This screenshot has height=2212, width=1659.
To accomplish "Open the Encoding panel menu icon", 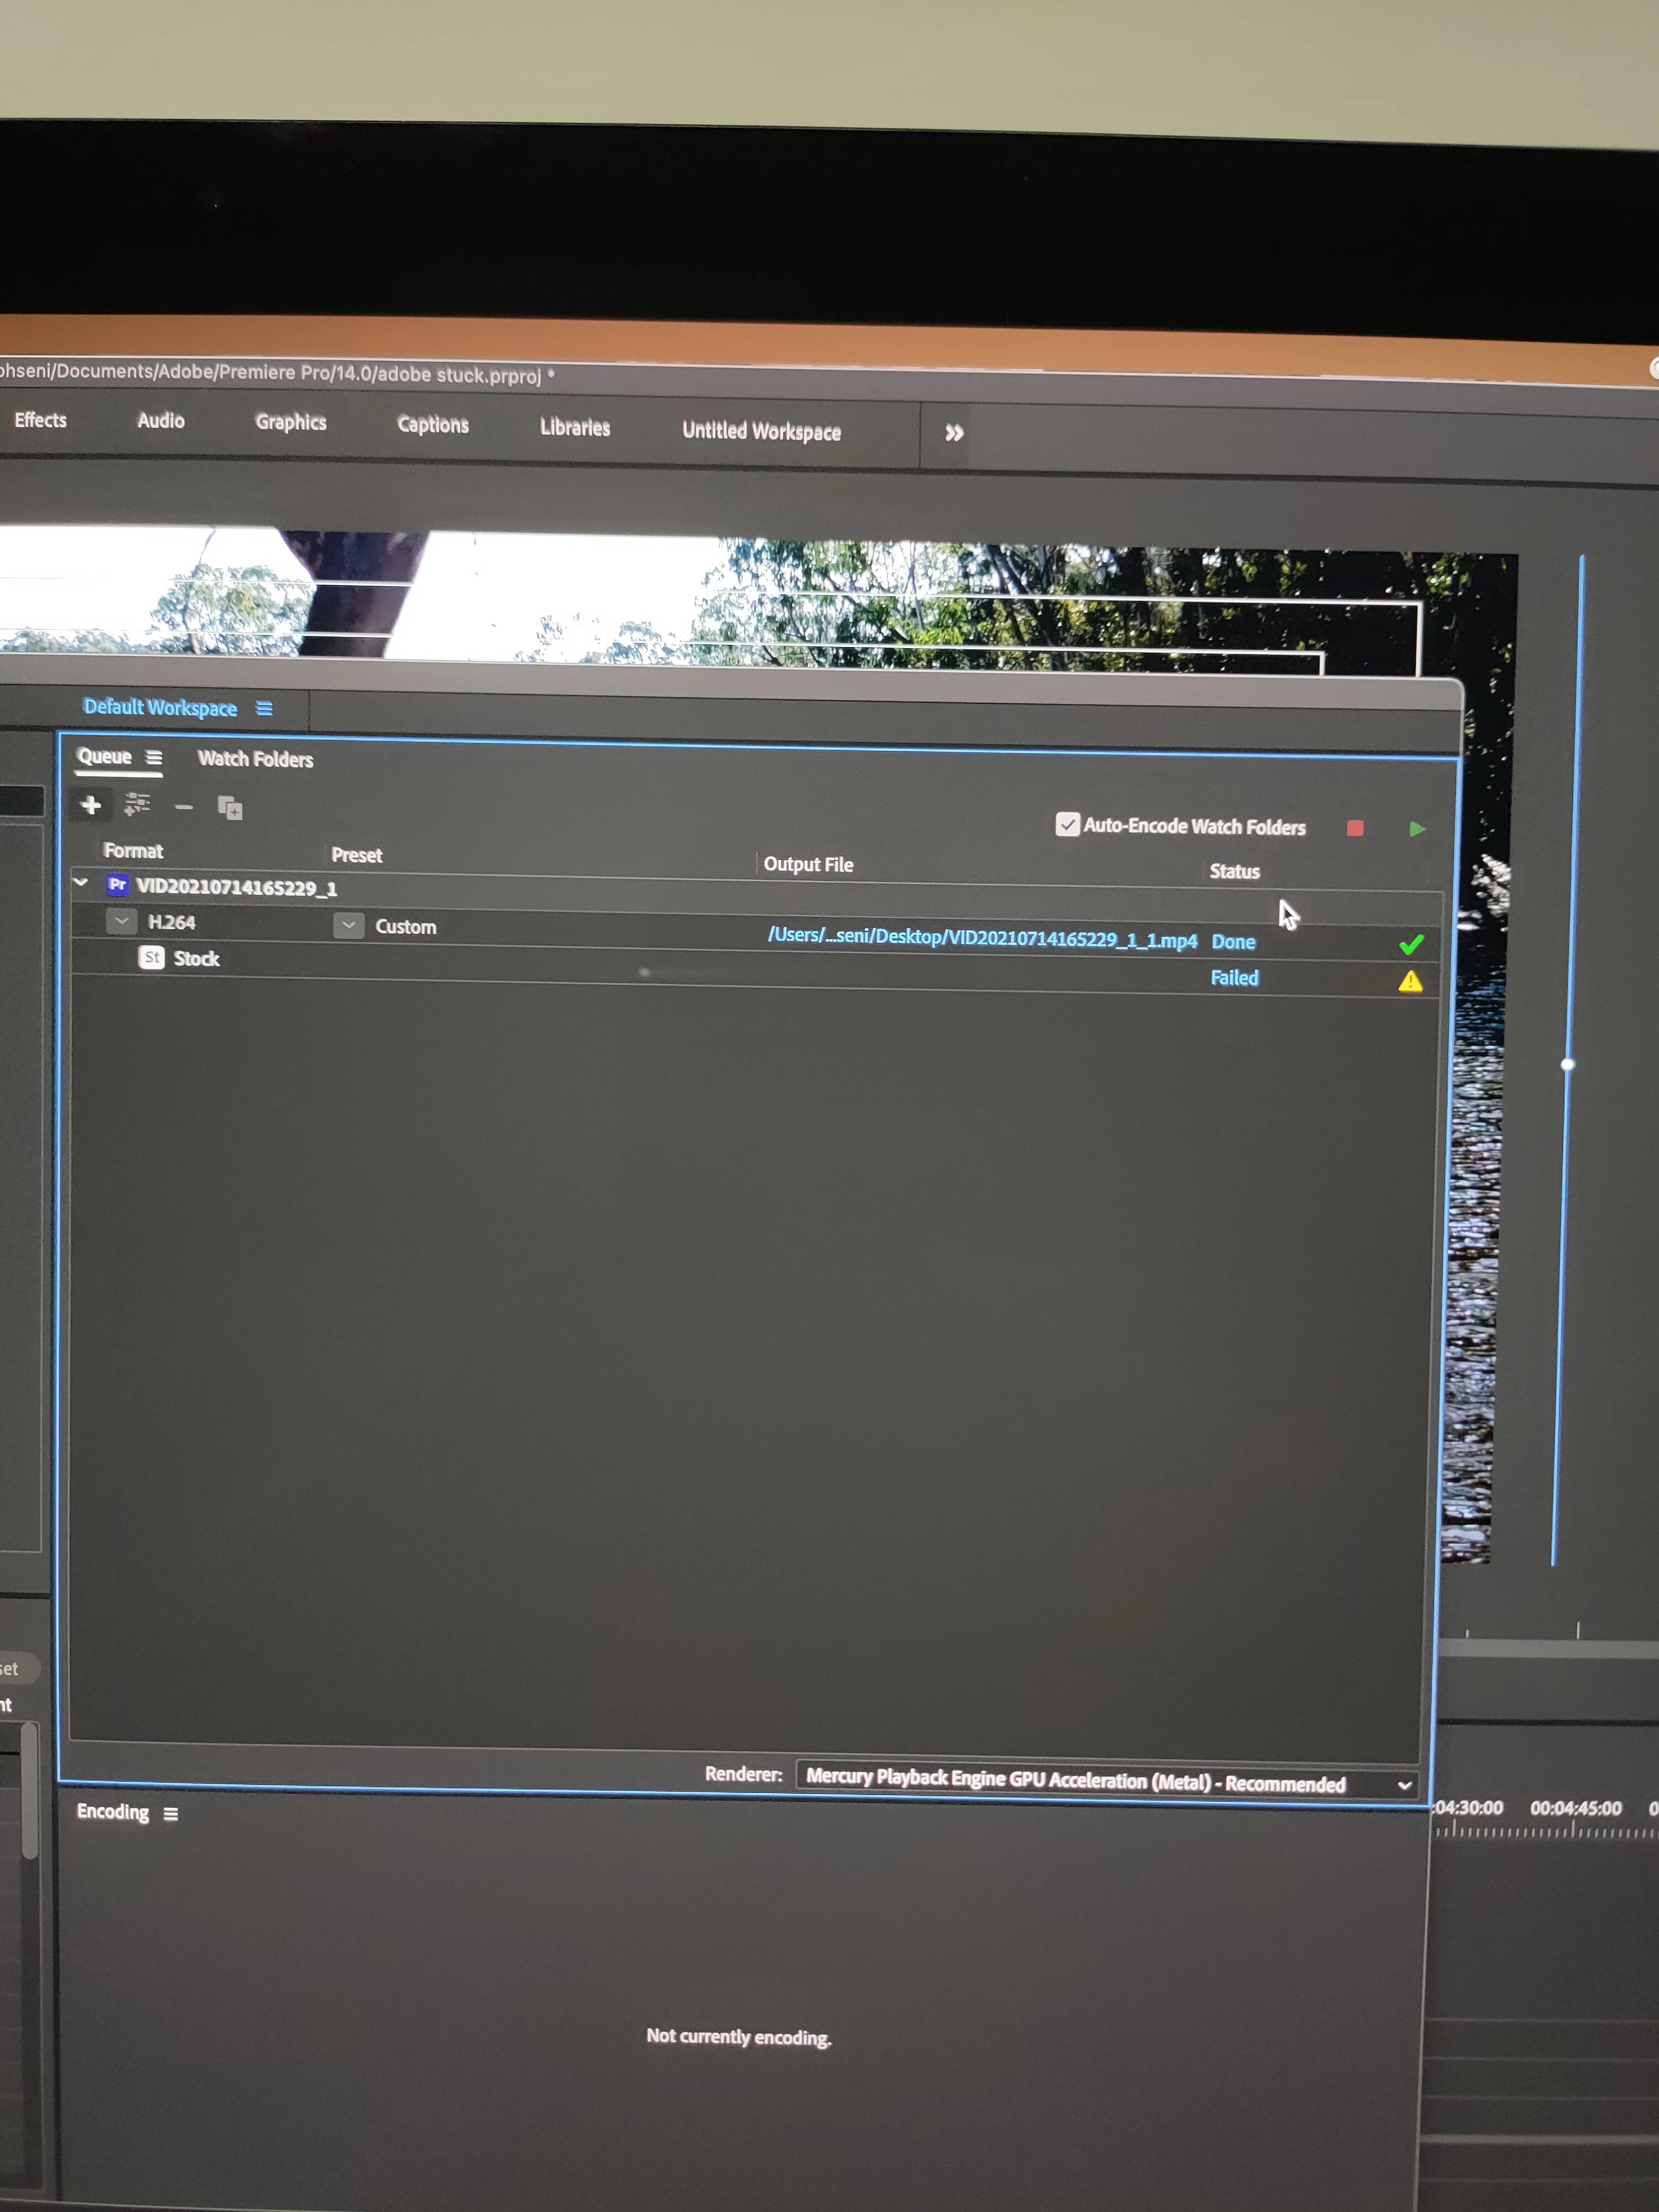I will (x=171, y=1814).
